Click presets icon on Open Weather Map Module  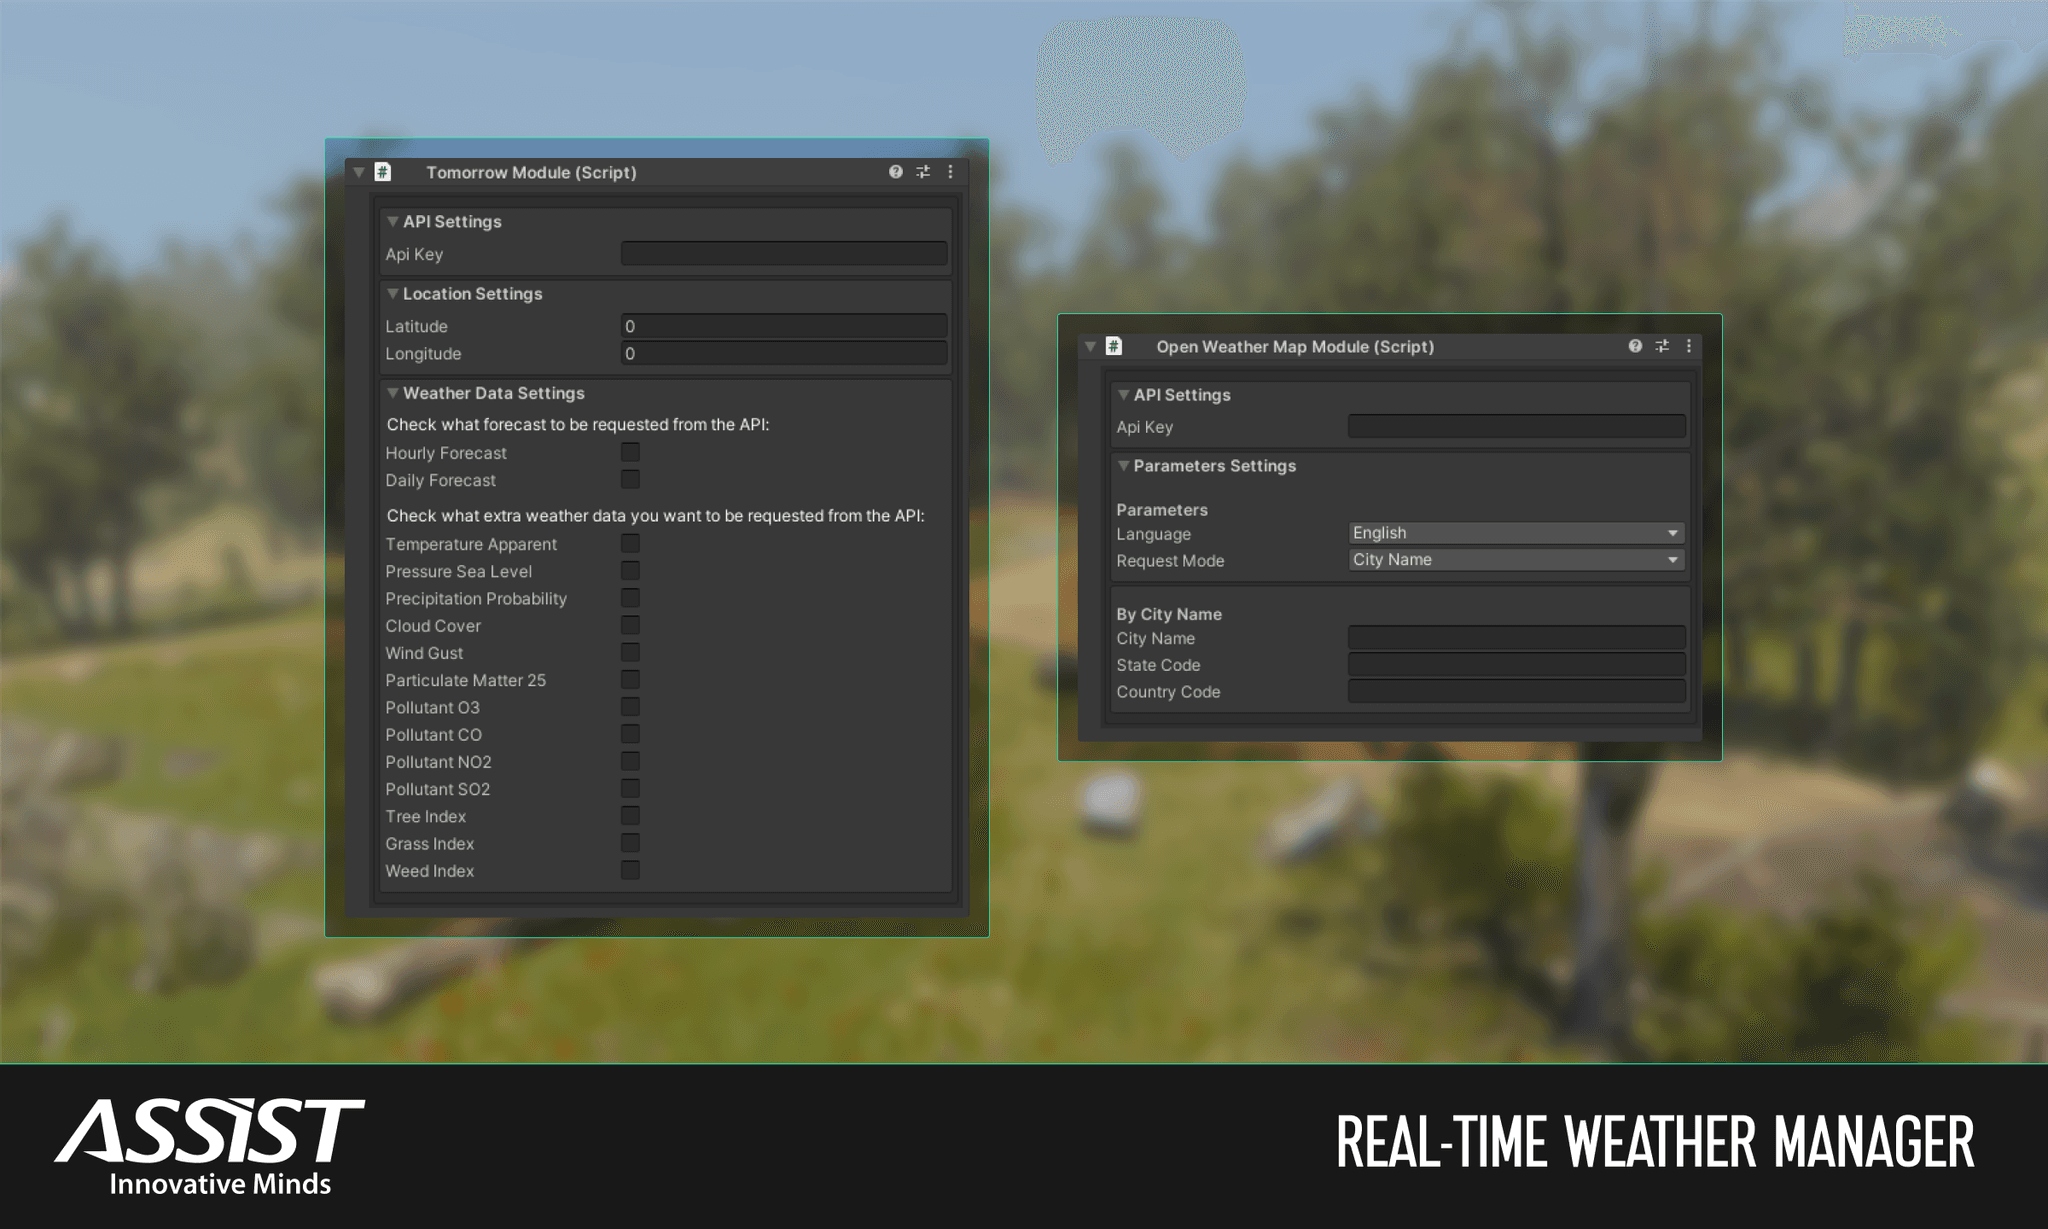(1662, 346)
